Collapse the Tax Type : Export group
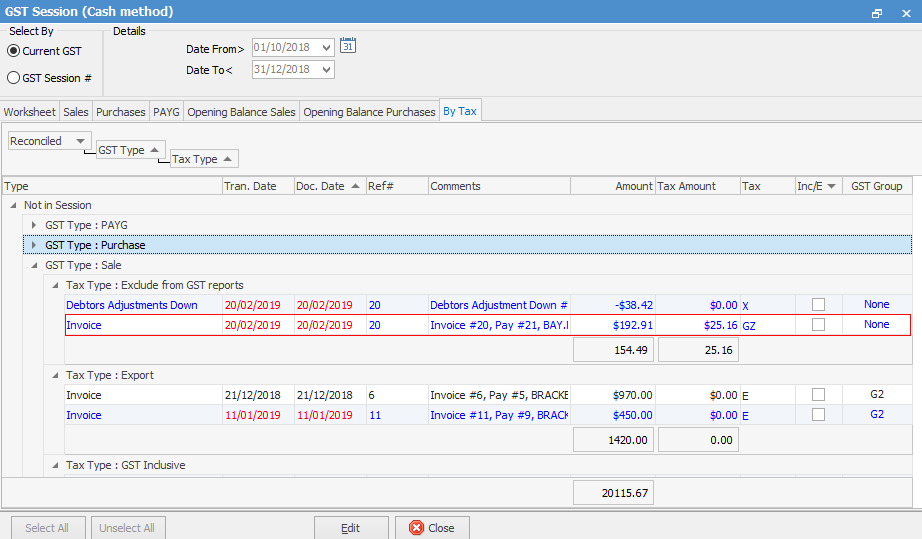The image size is (922, 539). 55,375
